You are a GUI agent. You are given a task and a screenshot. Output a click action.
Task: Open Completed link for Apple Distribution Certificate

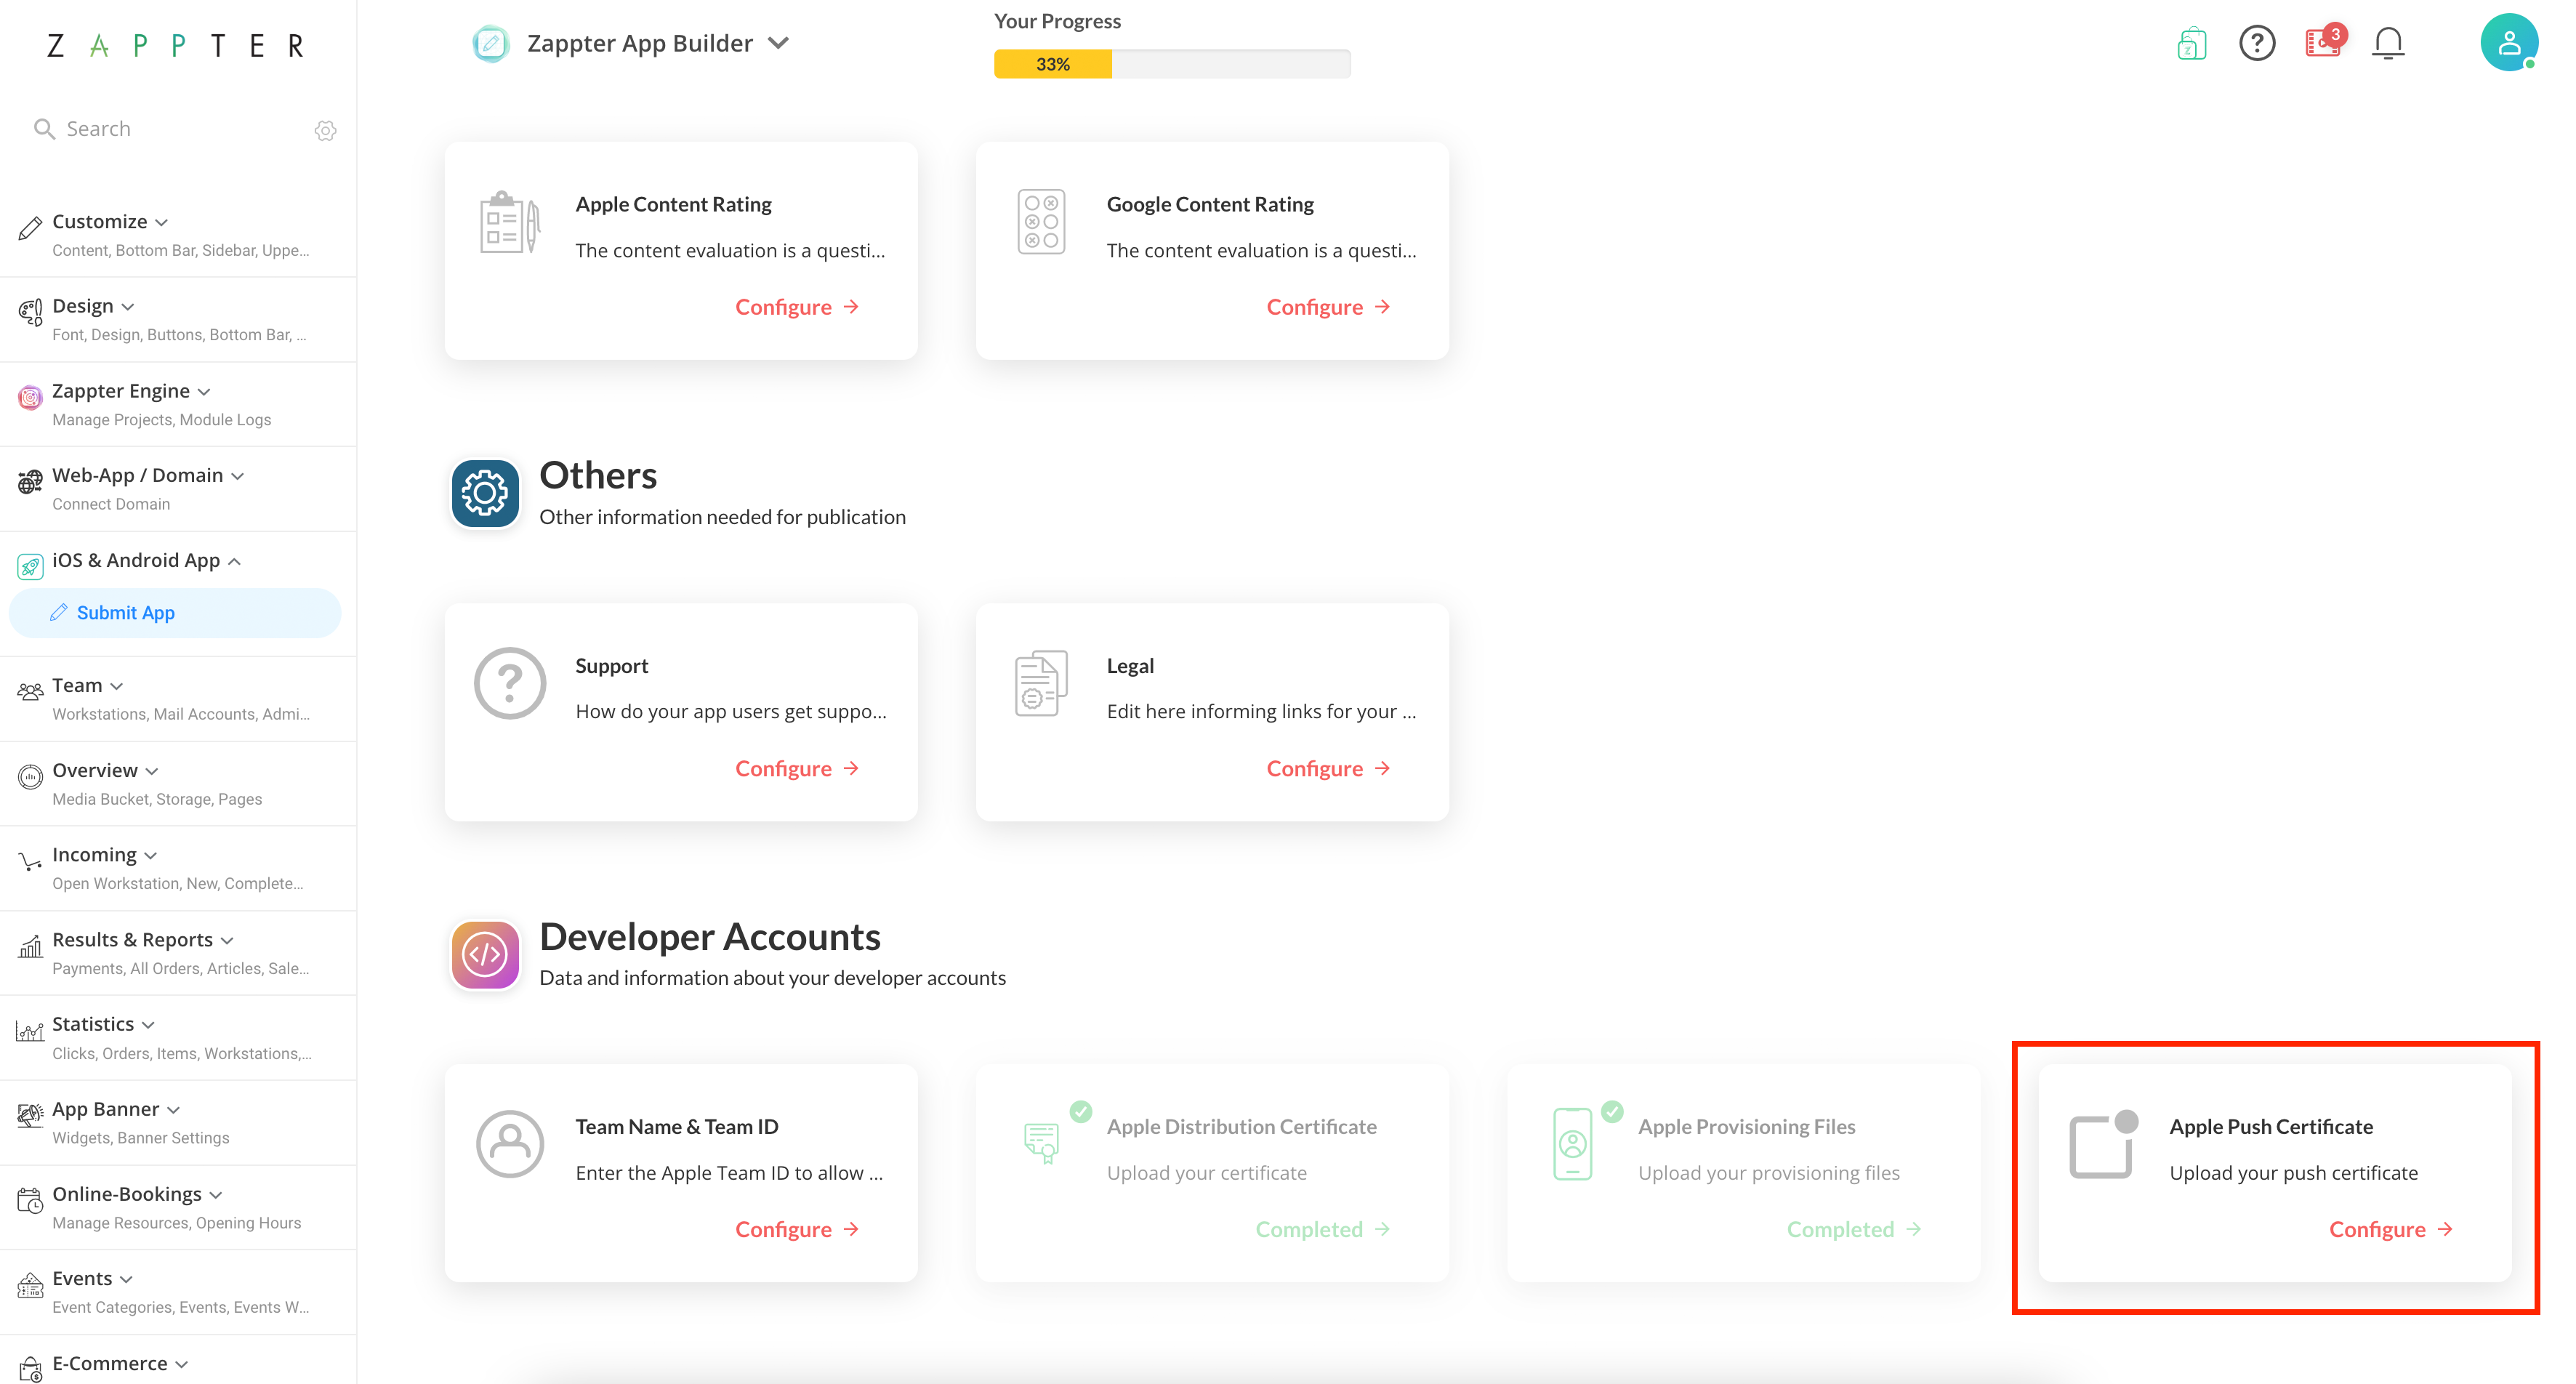pyautogui.click(x=1322, y=1229)
